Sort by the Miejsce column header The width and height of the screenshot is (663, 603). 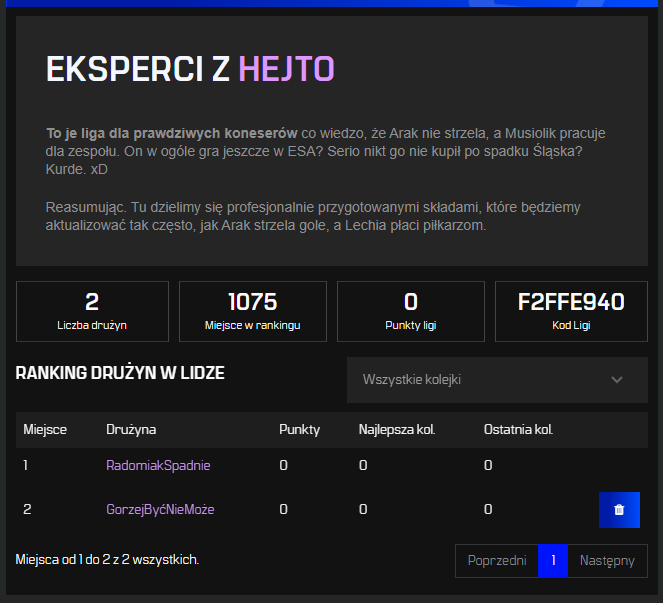coord(45,429)
